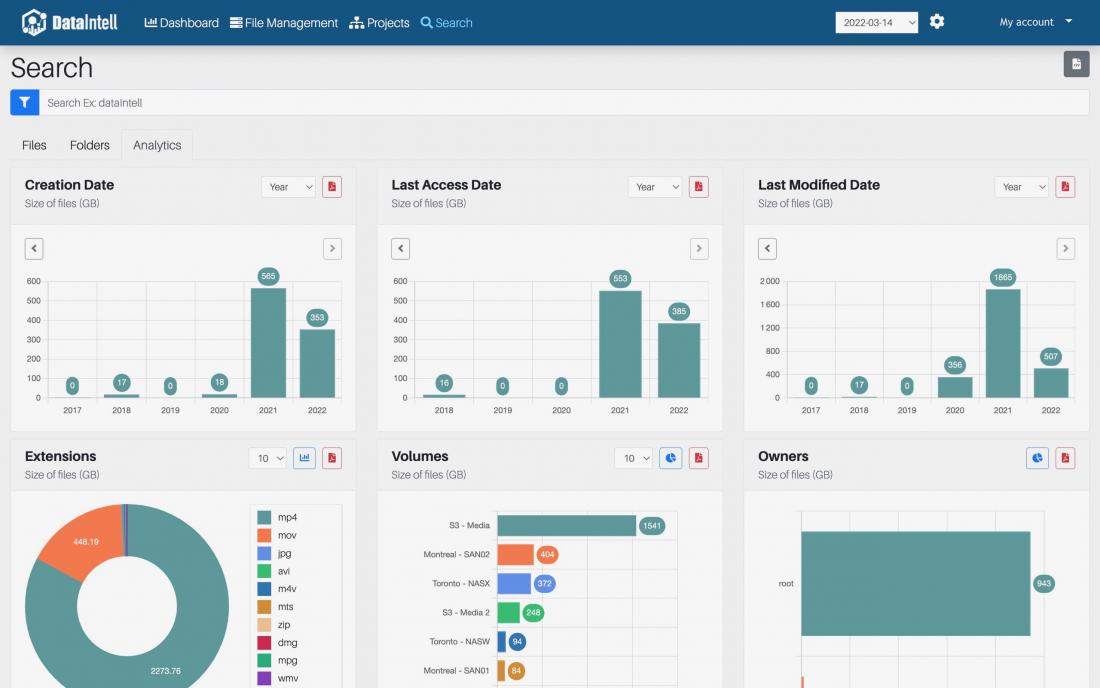Export Creation Date chart as PDF
Image resolution: width=1100 pixels, height=688 pixels.
332,187
